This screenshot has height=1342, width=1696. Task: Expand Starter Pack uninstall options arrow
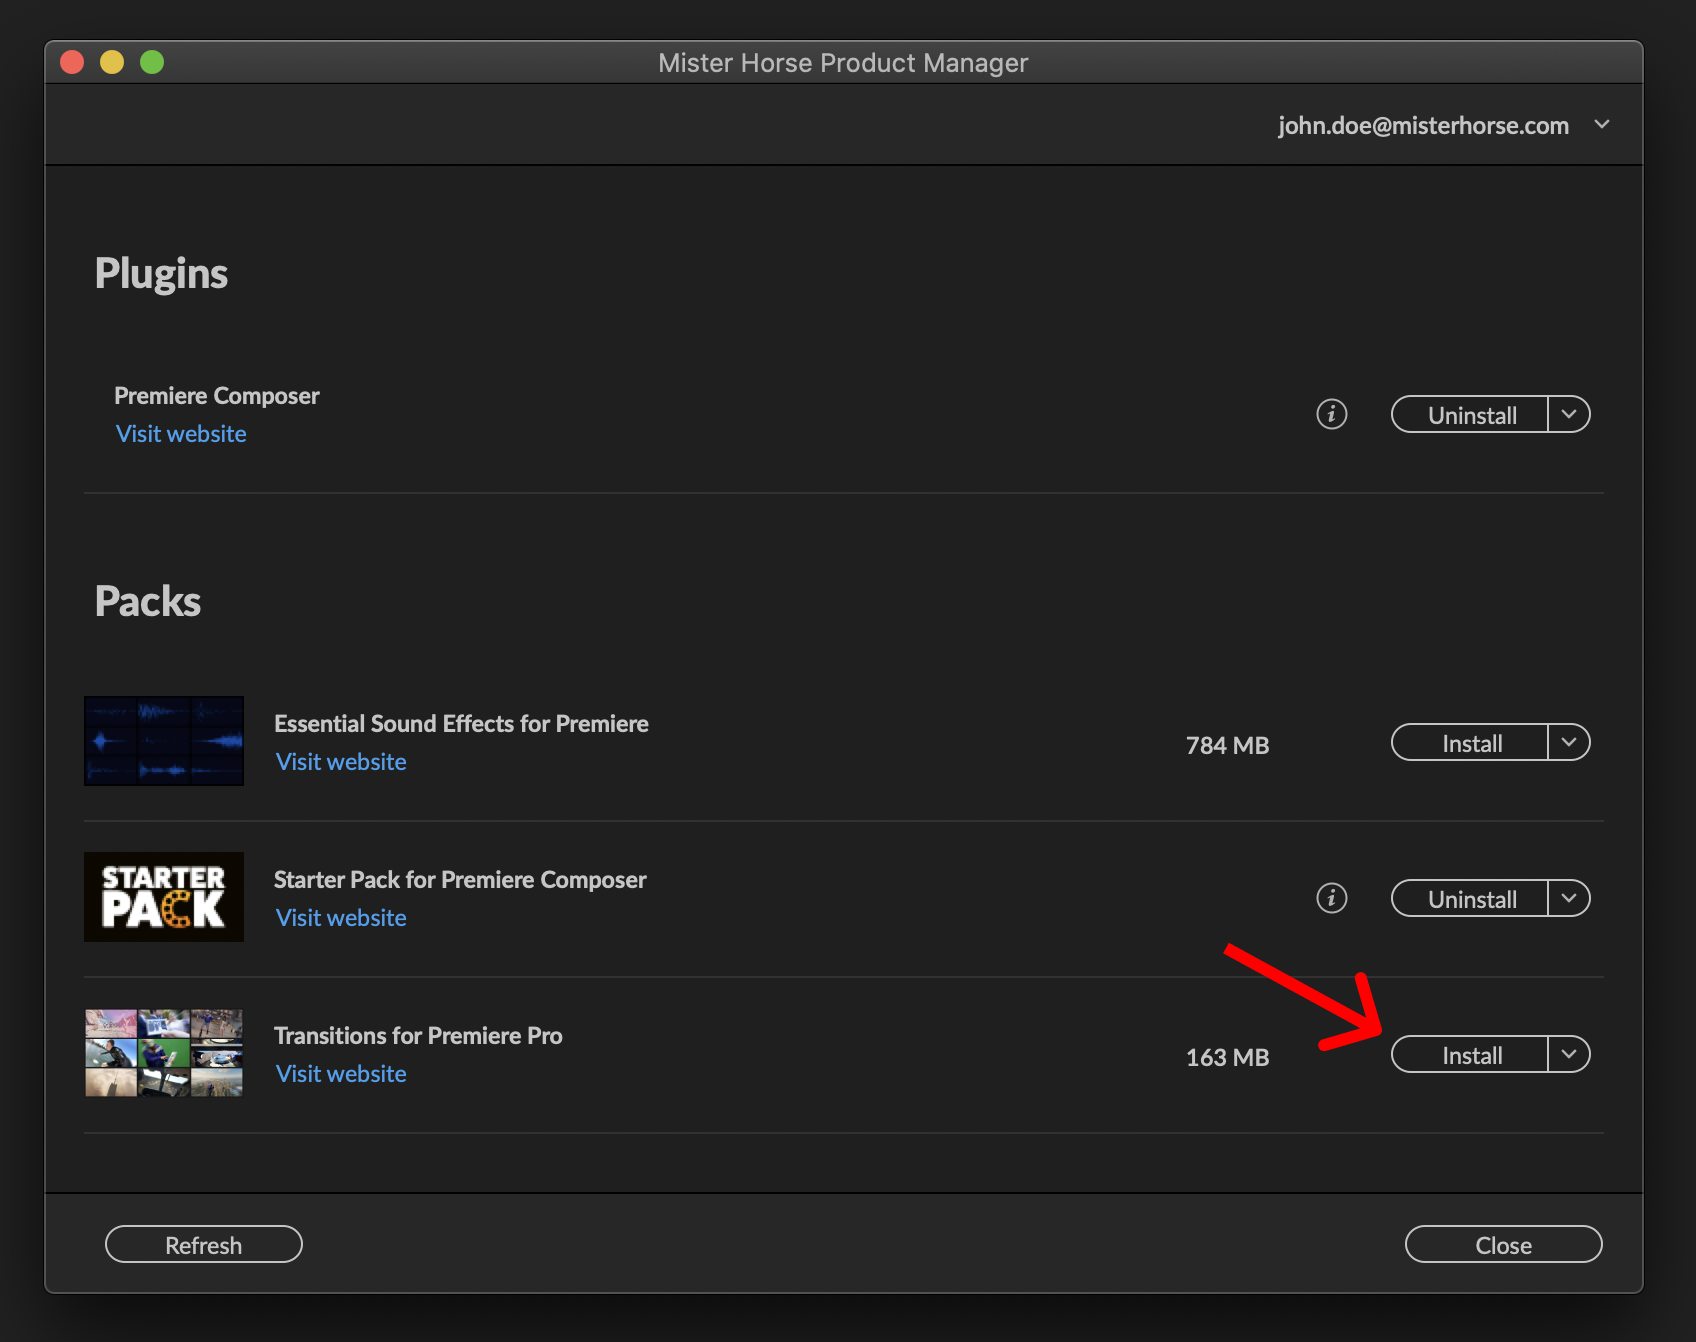coord(1569,898)
